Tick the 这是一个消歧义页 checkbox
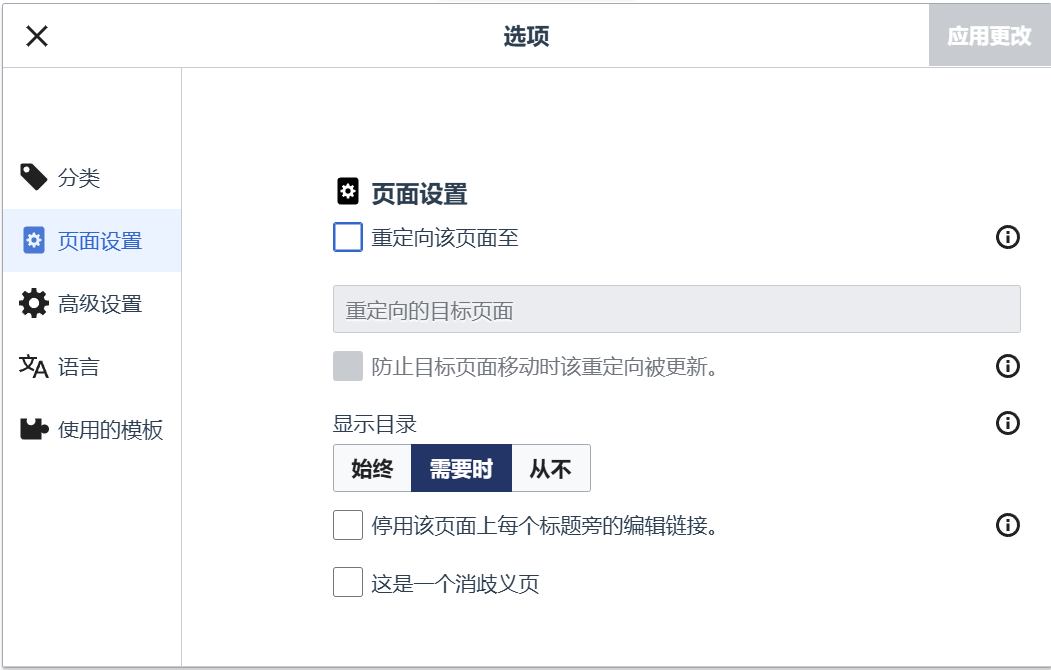The height and width of the screenshot is (670, 1051). point(348,582)
